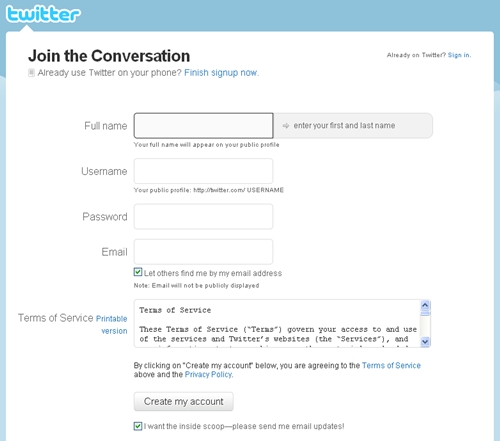
Task: Uncheck the inside scoop email updates box
Action: (x=138, y=426)
